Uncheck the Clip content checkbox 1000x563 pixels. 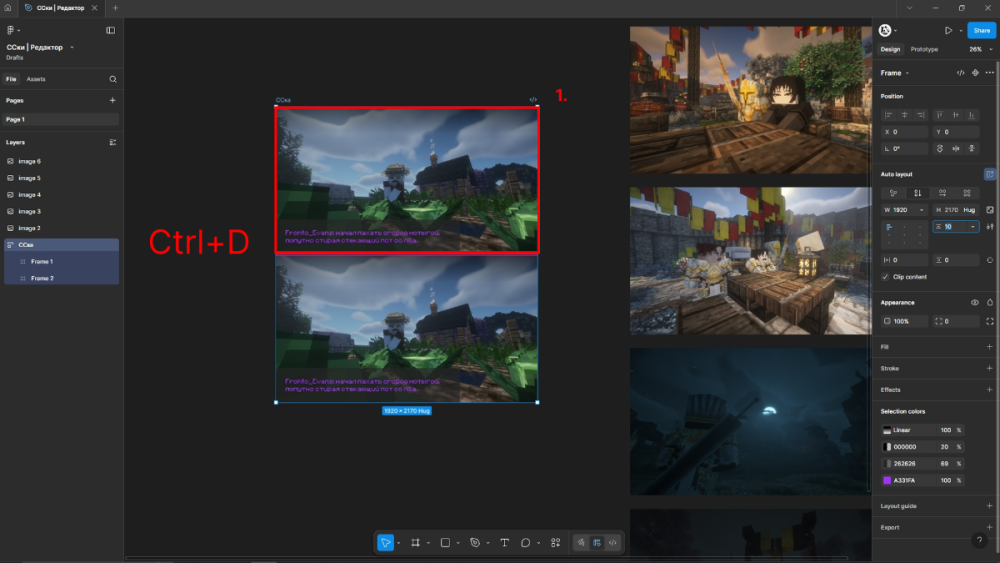click(885, 277)
